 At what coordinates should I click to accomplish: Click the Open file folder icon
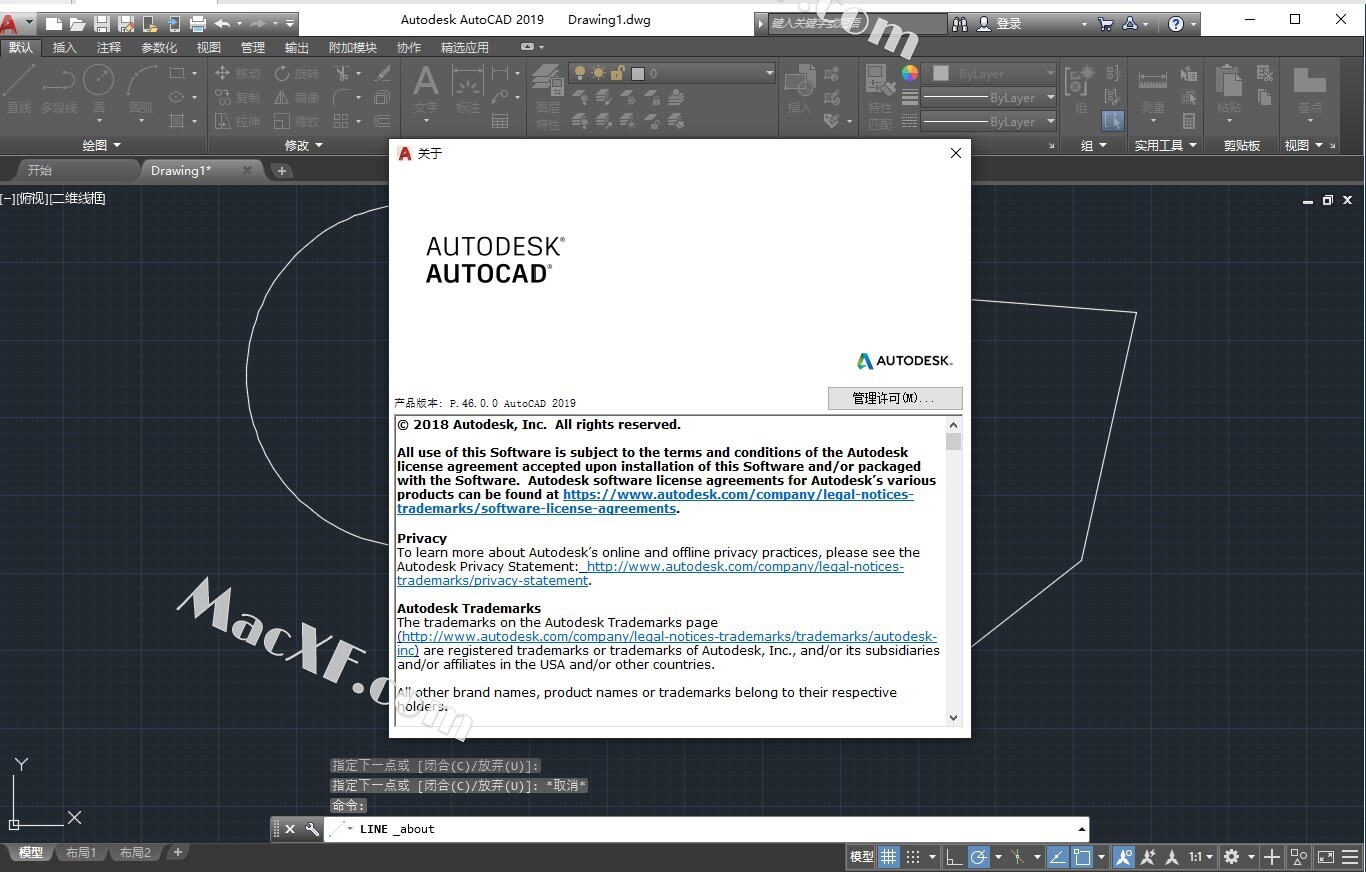click(77, 23)
